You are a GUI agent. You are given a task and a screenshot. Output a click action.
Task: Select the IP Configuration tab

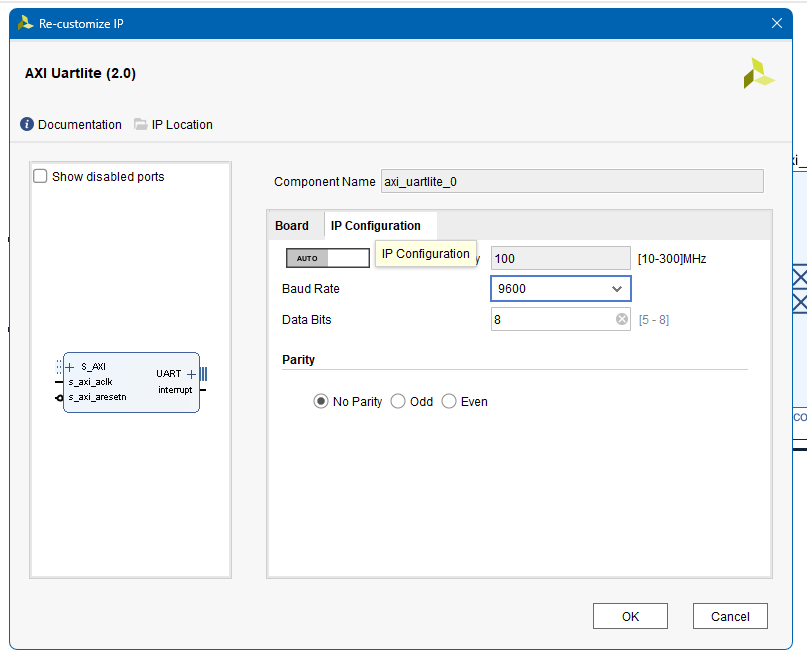(x=376, y=226)
